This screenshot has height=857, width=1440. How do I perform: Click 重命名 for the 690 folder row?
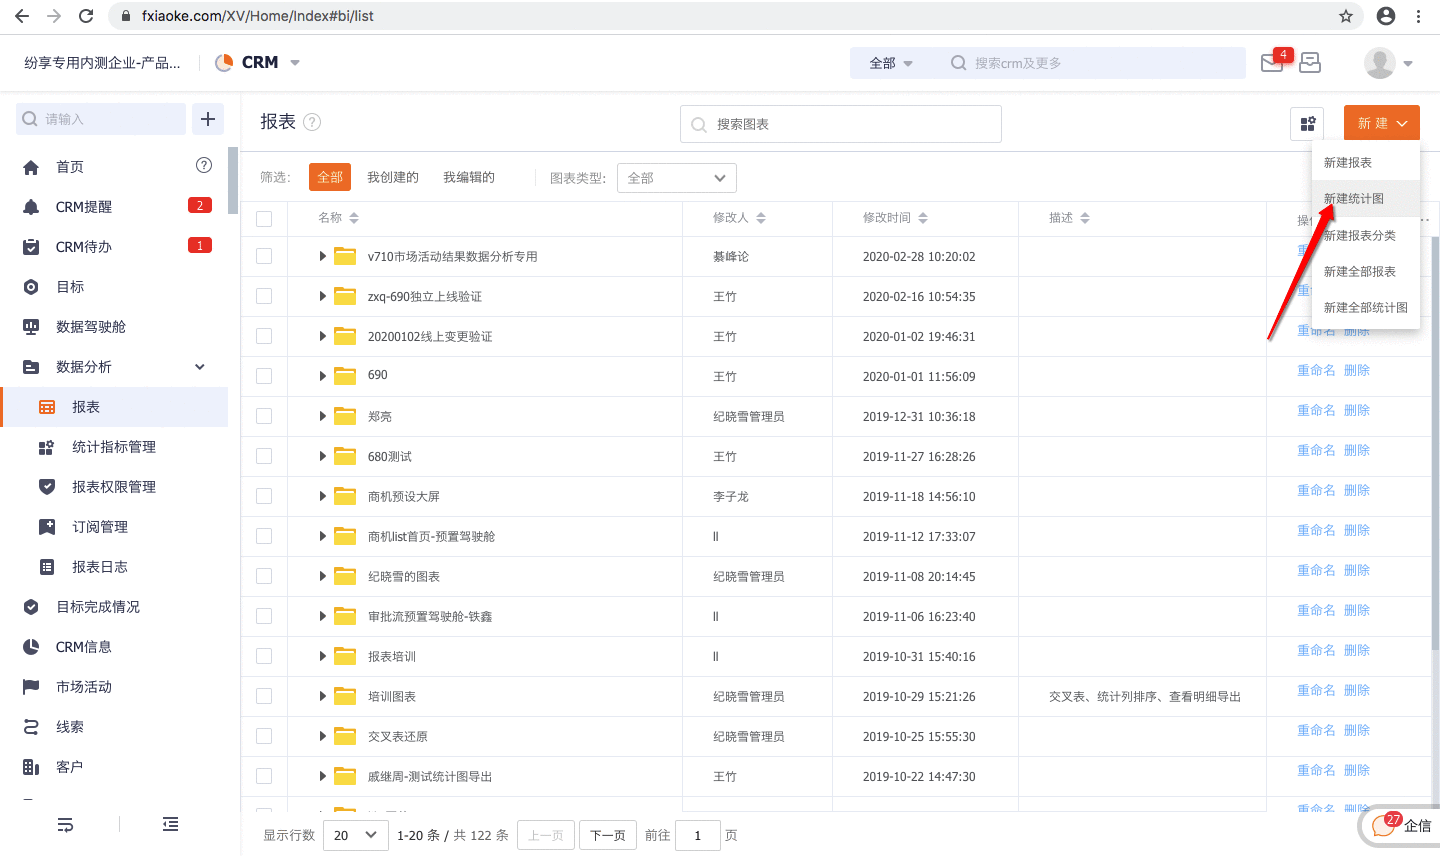pyautogui.click(x=1316, y=370)
